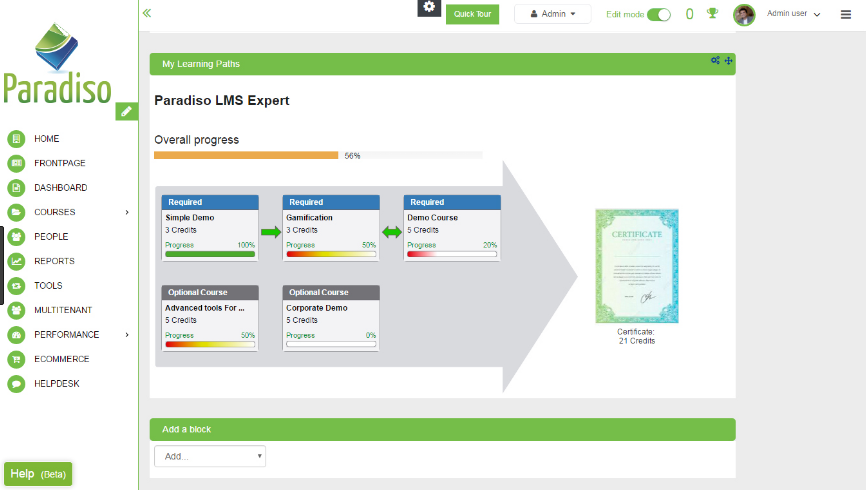The width and height of the screenshot is (866, 490).
Task: Expand the Performance submenu arrow
Action: point(127,335)
